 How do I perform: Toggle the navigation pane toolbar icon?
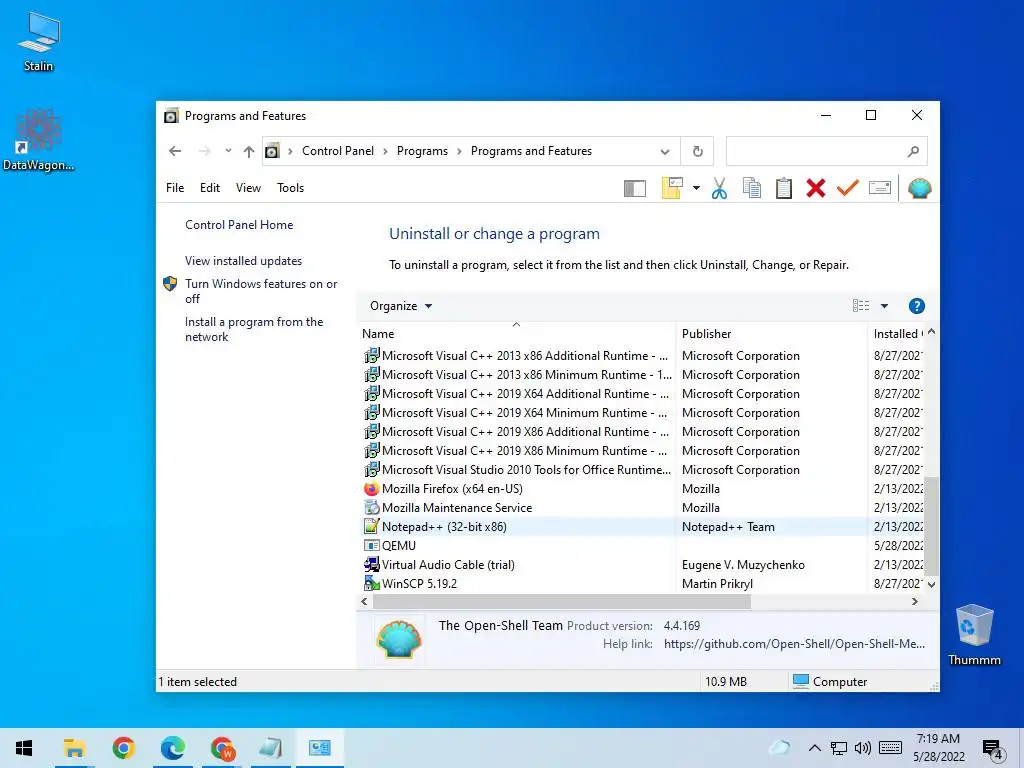point(635,189)
